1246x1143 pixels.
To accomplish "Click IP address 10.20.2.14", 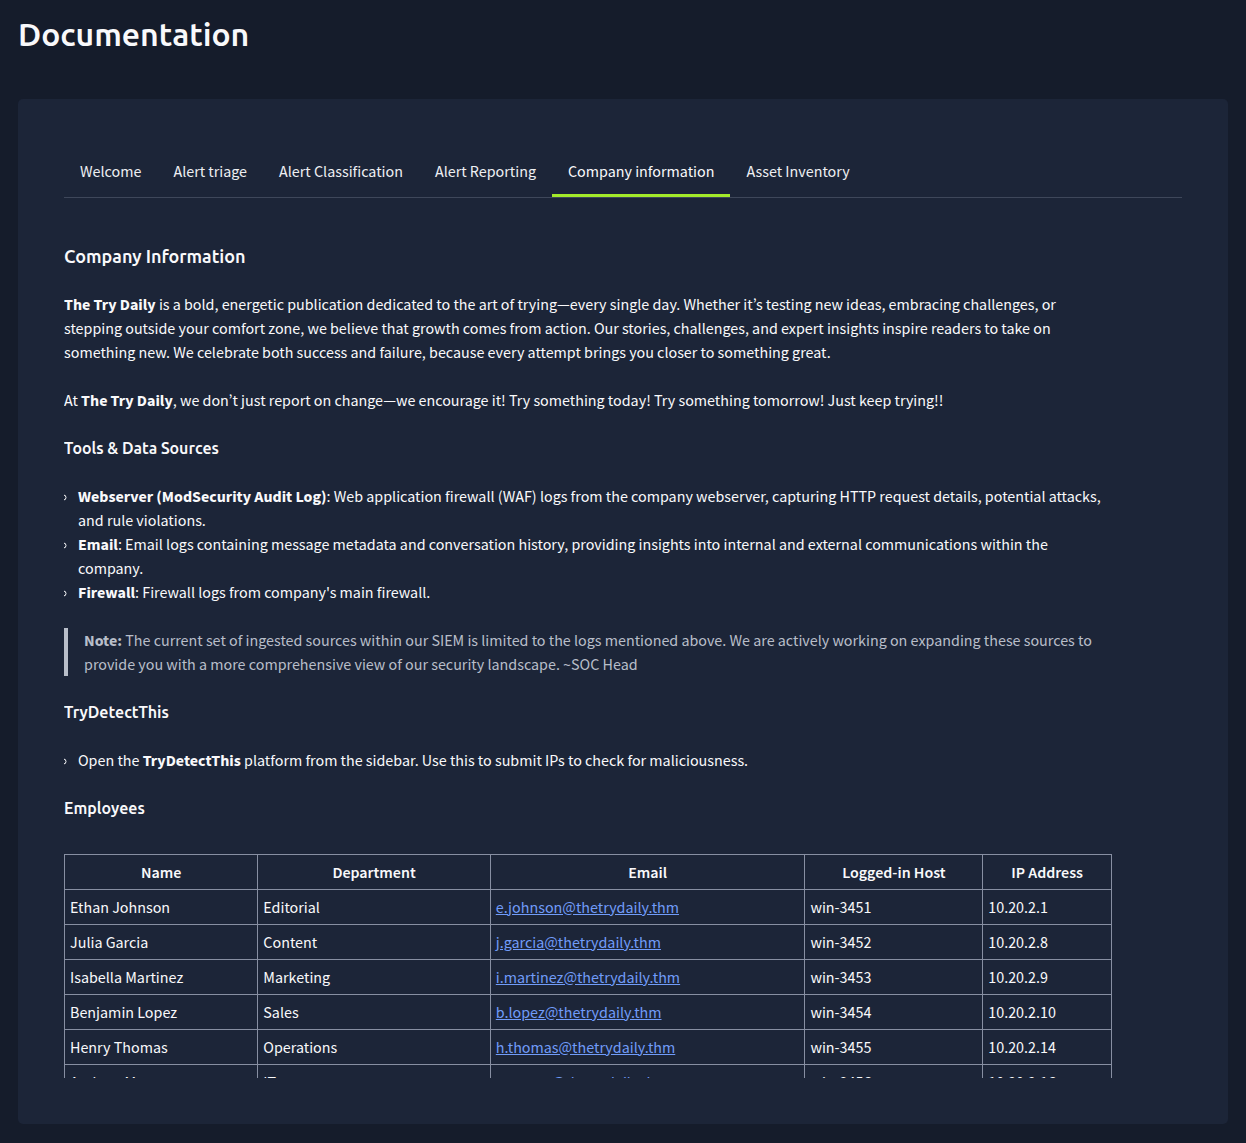I will (x=1047, y=1048).
